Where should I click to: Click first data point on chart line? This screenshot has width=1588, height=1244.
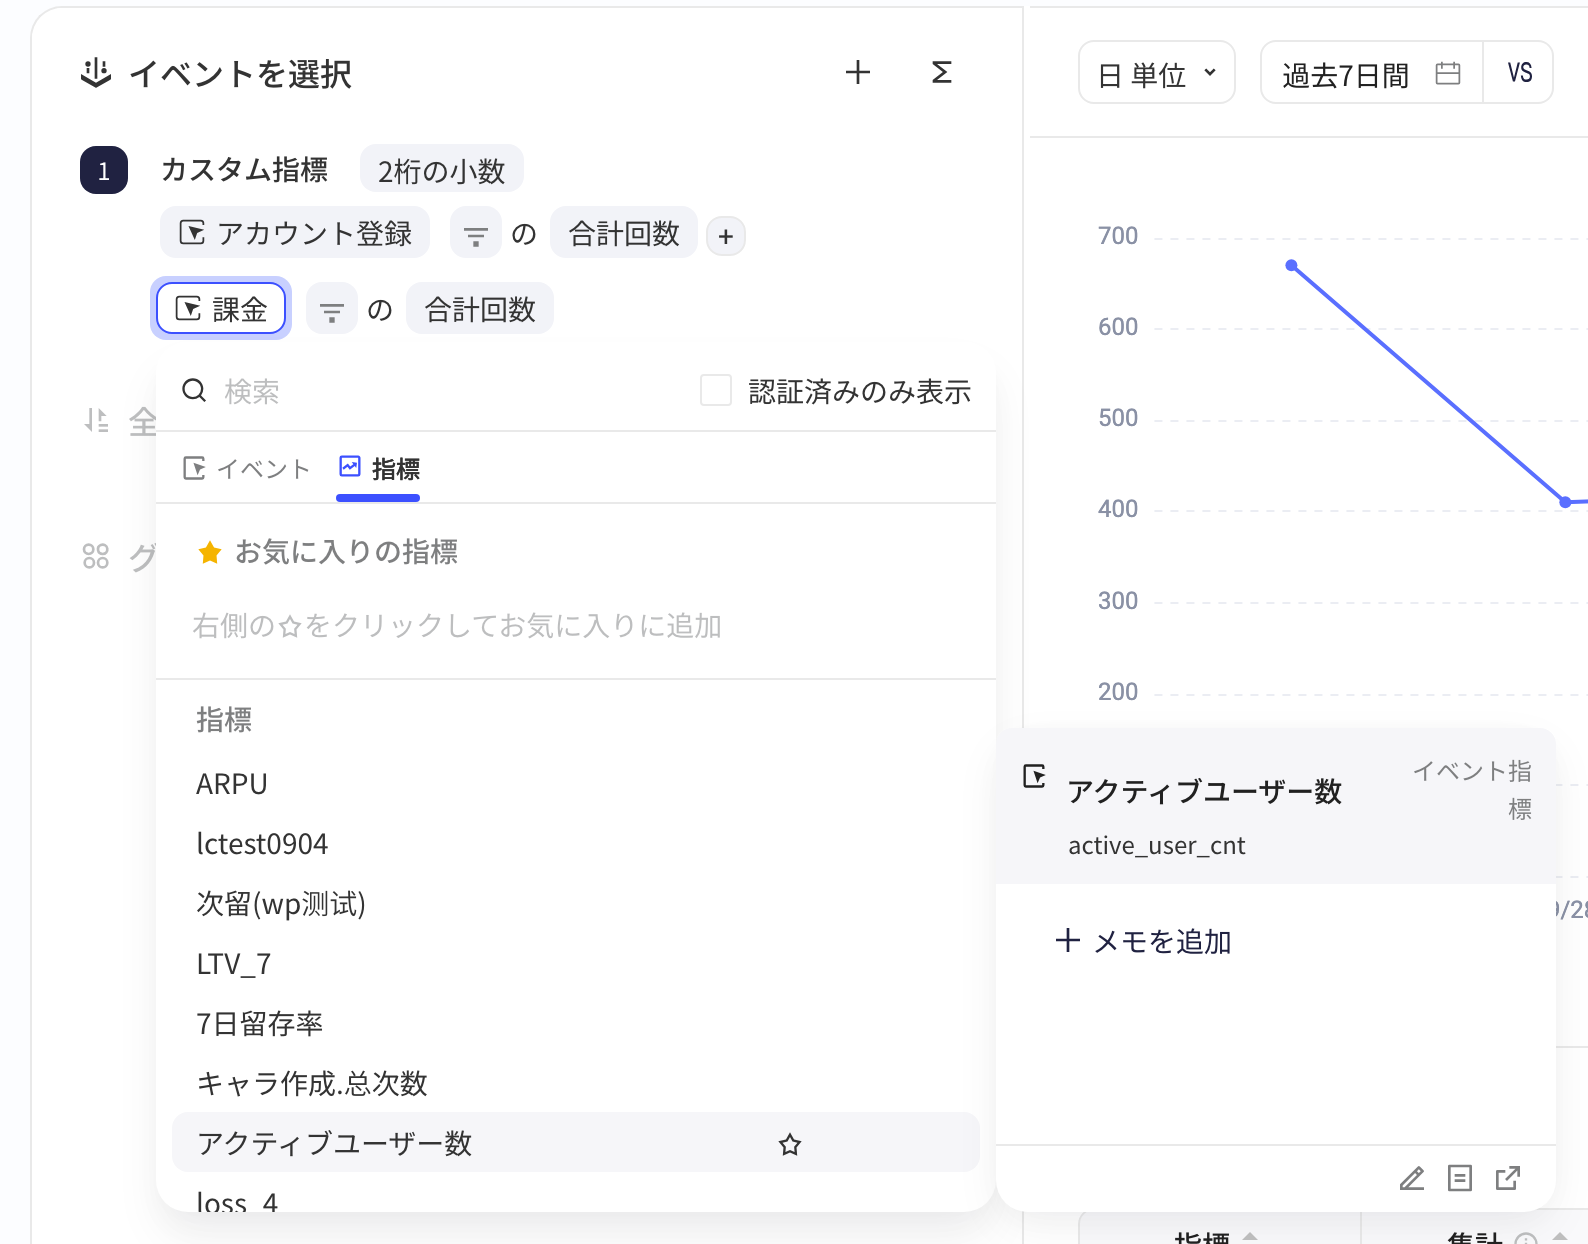[x=1291, y=265]
